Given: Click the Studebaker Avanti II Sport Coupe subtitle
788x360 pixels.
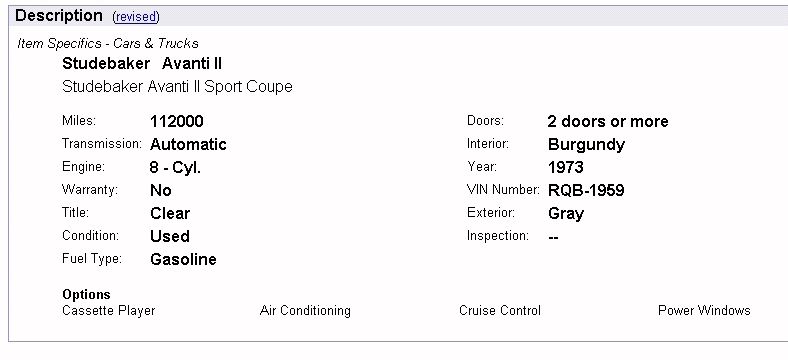Looking at the screenshot, I should pos(177,86).
